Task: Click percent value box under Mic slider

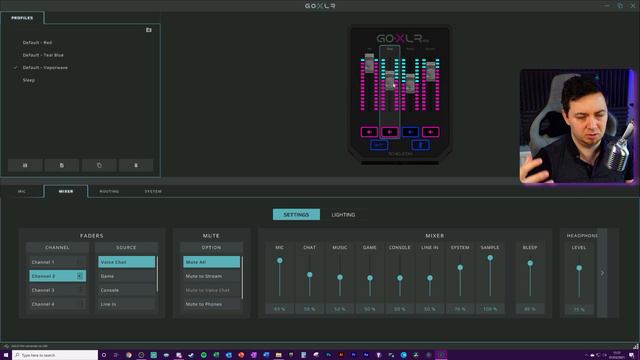Action: click(x=280, y=309)
